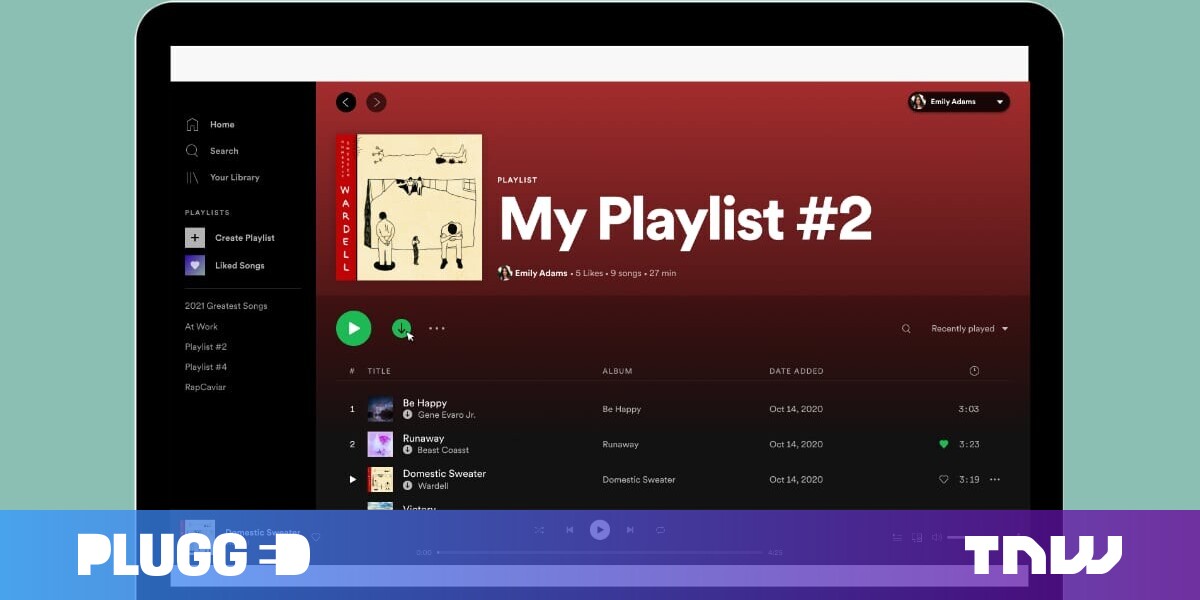Screen dimensions: 1200x600
Task: Go back with the left arrow button
Action: [x=346, y=102]
